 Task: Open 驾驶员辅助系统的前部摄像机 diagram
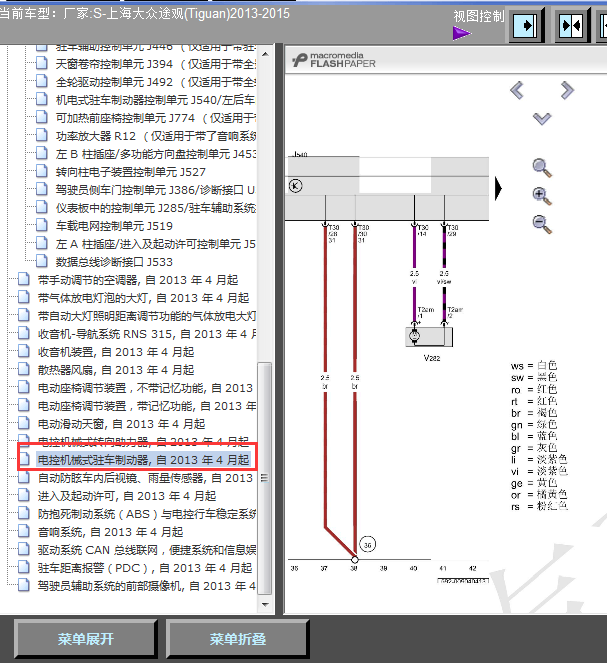point(147,586)
